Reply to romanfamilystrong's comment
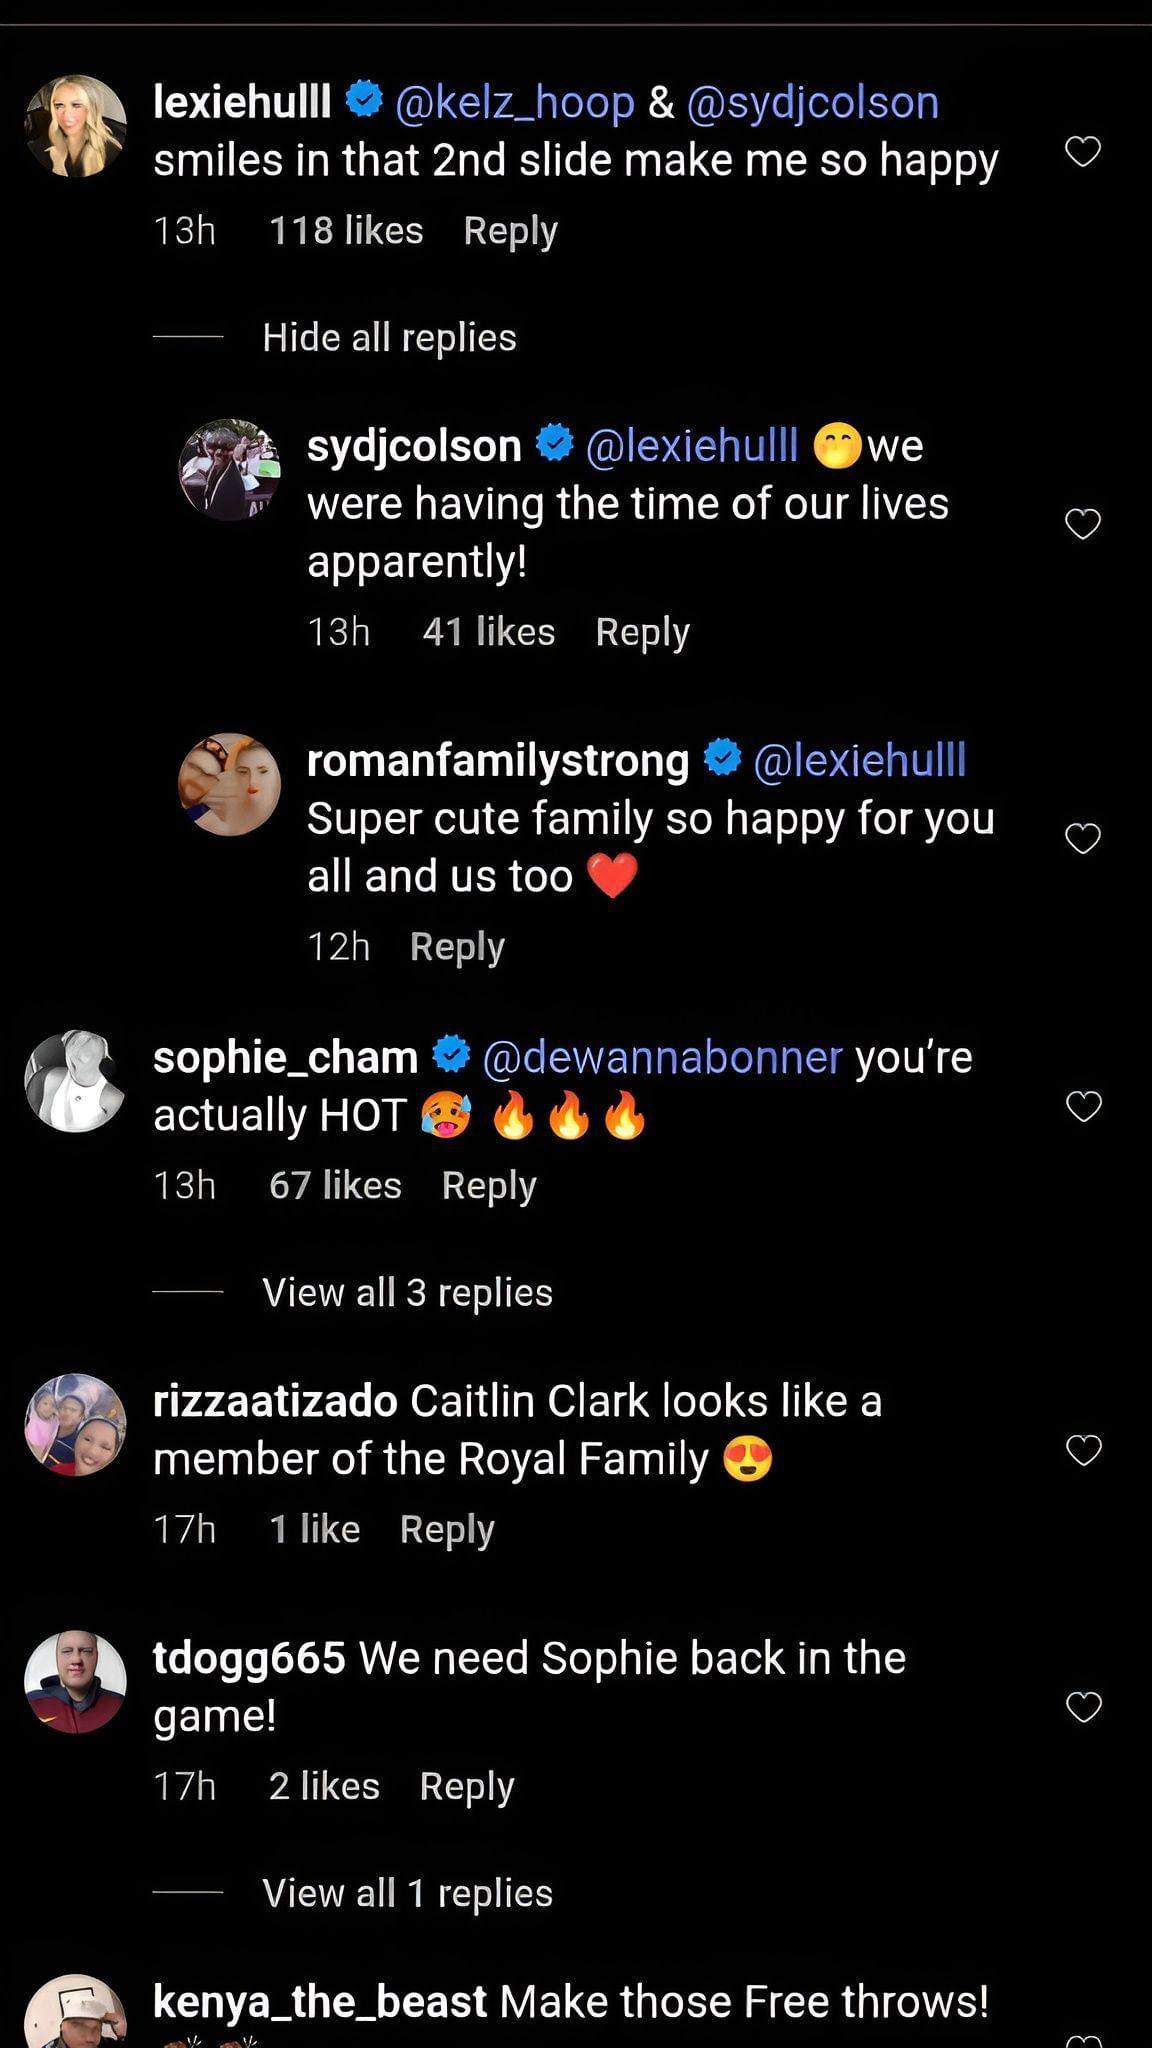Image resolution: width=1152 pixels, height=2048 pixels. (x=457, y=947)
